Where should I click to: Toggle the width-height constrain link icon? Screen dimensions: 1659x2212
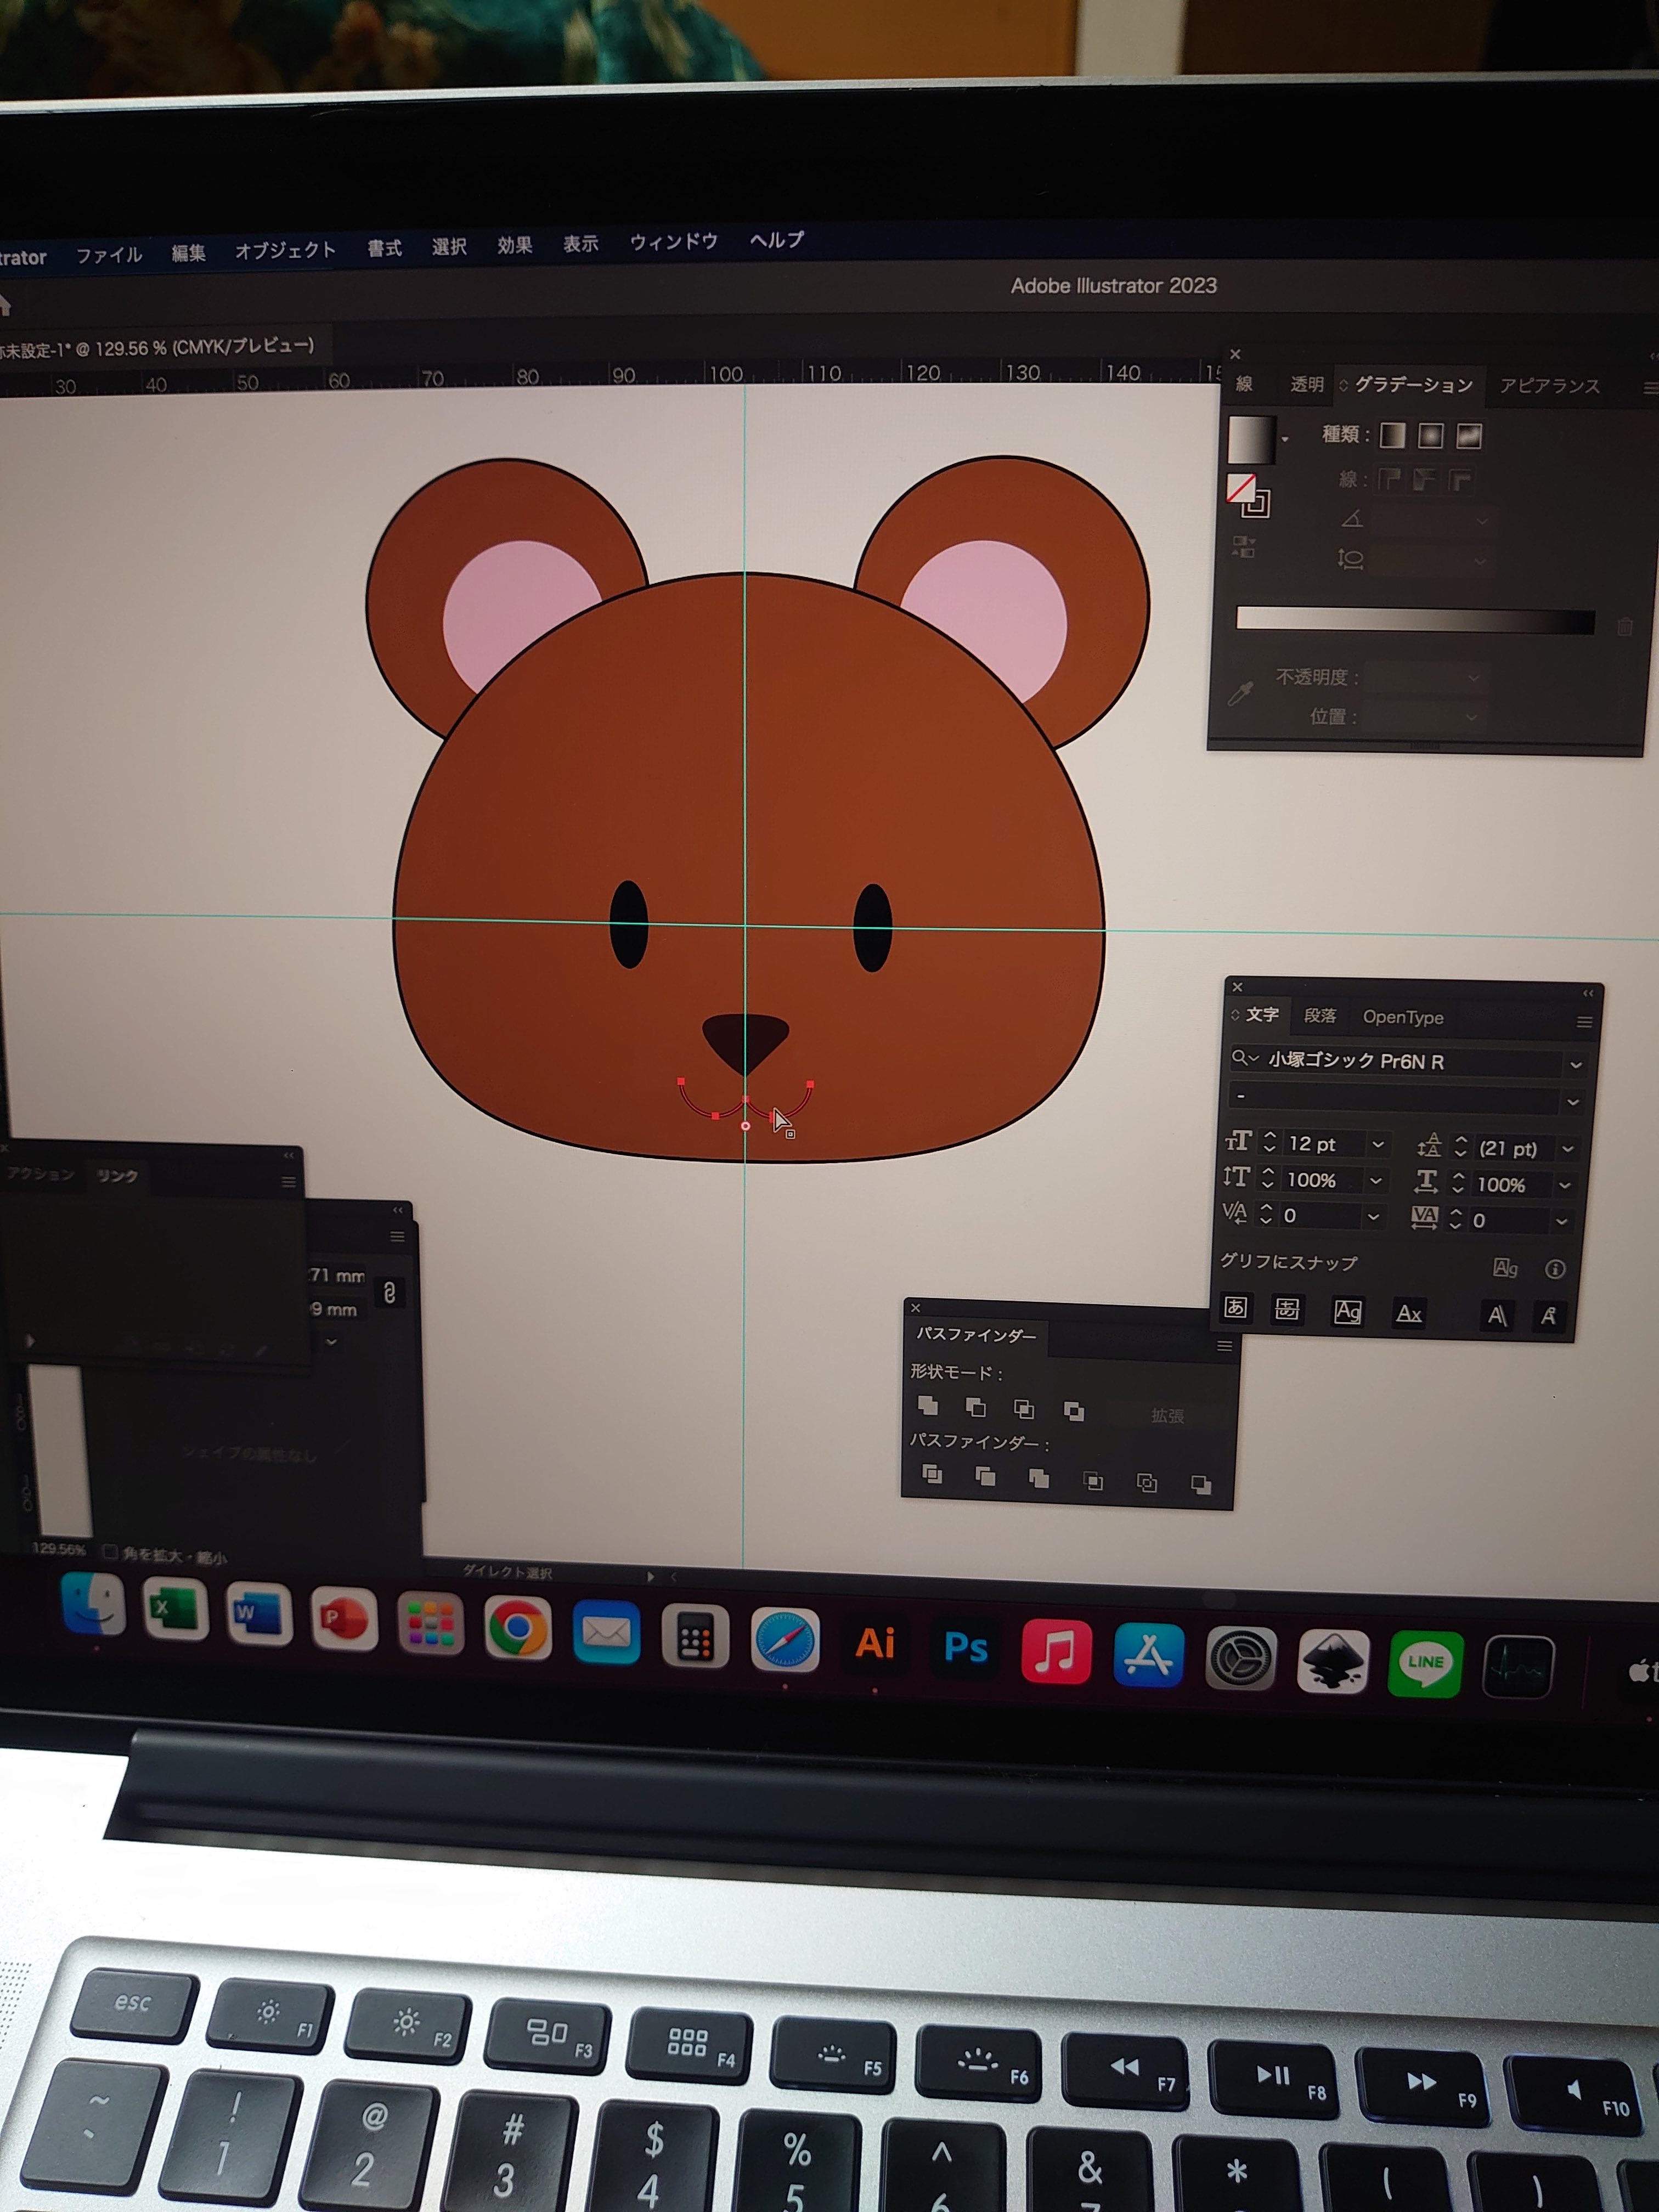389,1292
